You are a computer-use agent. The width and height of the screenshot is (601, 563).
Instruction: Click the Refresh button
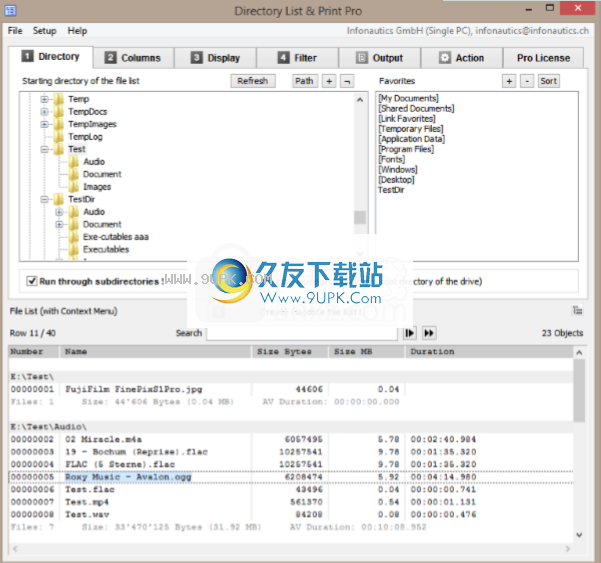(x=253, y=81)
